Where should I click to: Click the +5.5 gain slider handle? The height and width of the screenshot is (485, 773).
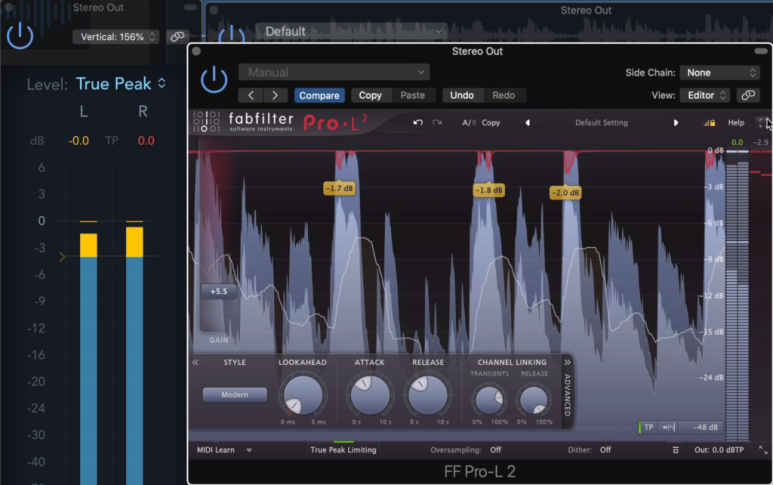(x=218, y=291)
